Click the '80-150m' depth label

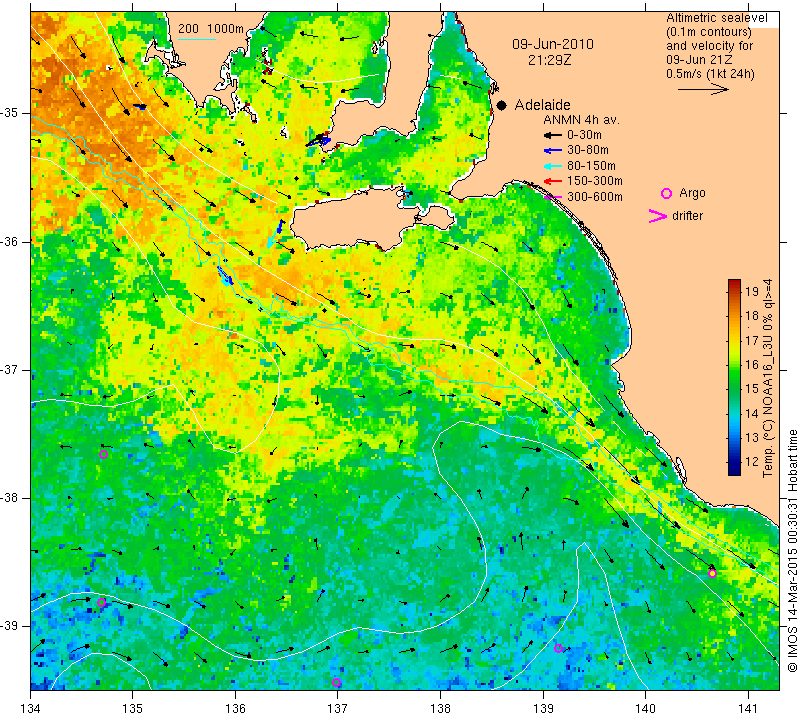(x=591, y=166)
